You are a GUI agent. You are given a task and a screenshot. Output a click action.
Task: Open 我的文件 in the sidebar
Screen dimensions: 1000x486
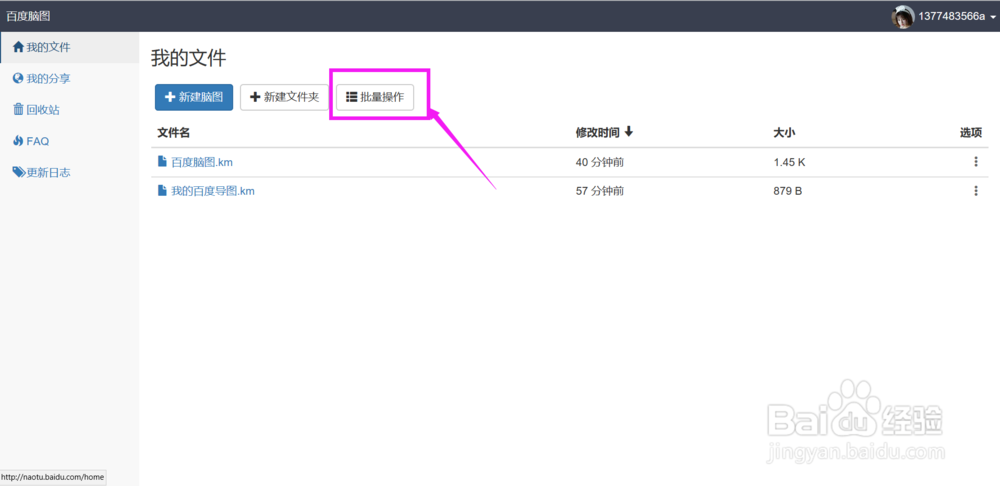coord(70,47)
